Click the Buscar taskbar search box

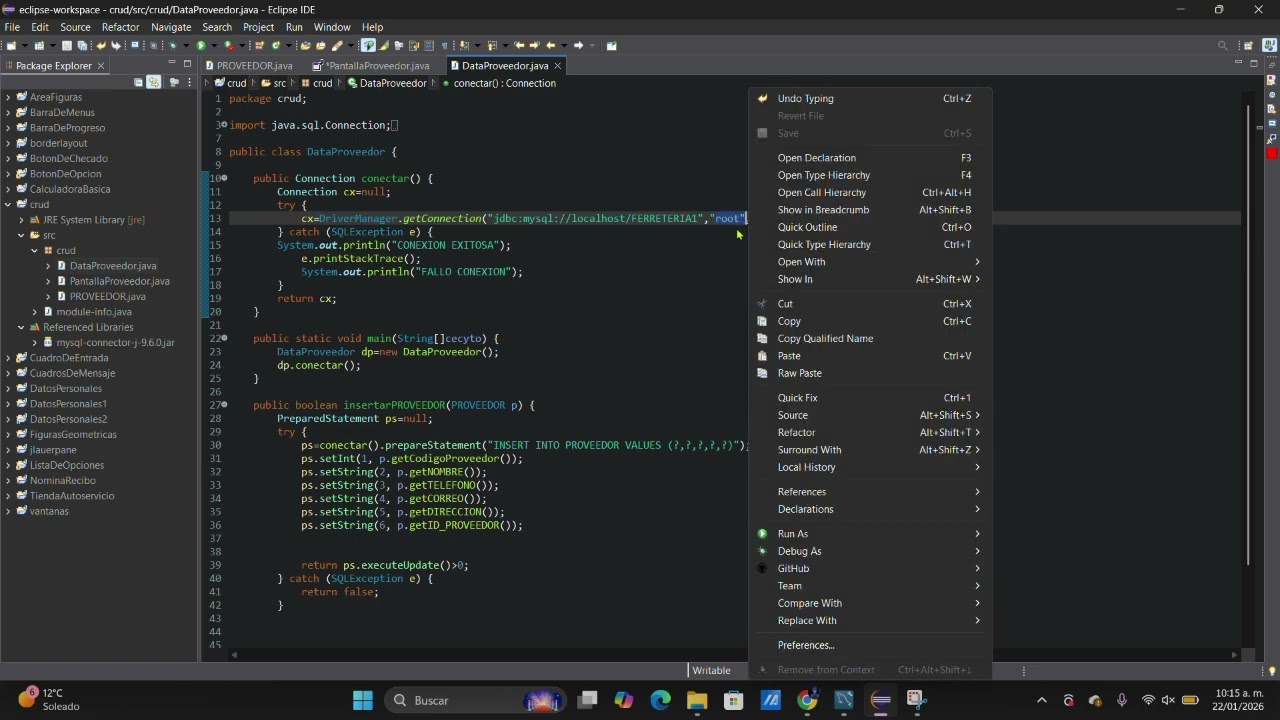click(475, 700)
